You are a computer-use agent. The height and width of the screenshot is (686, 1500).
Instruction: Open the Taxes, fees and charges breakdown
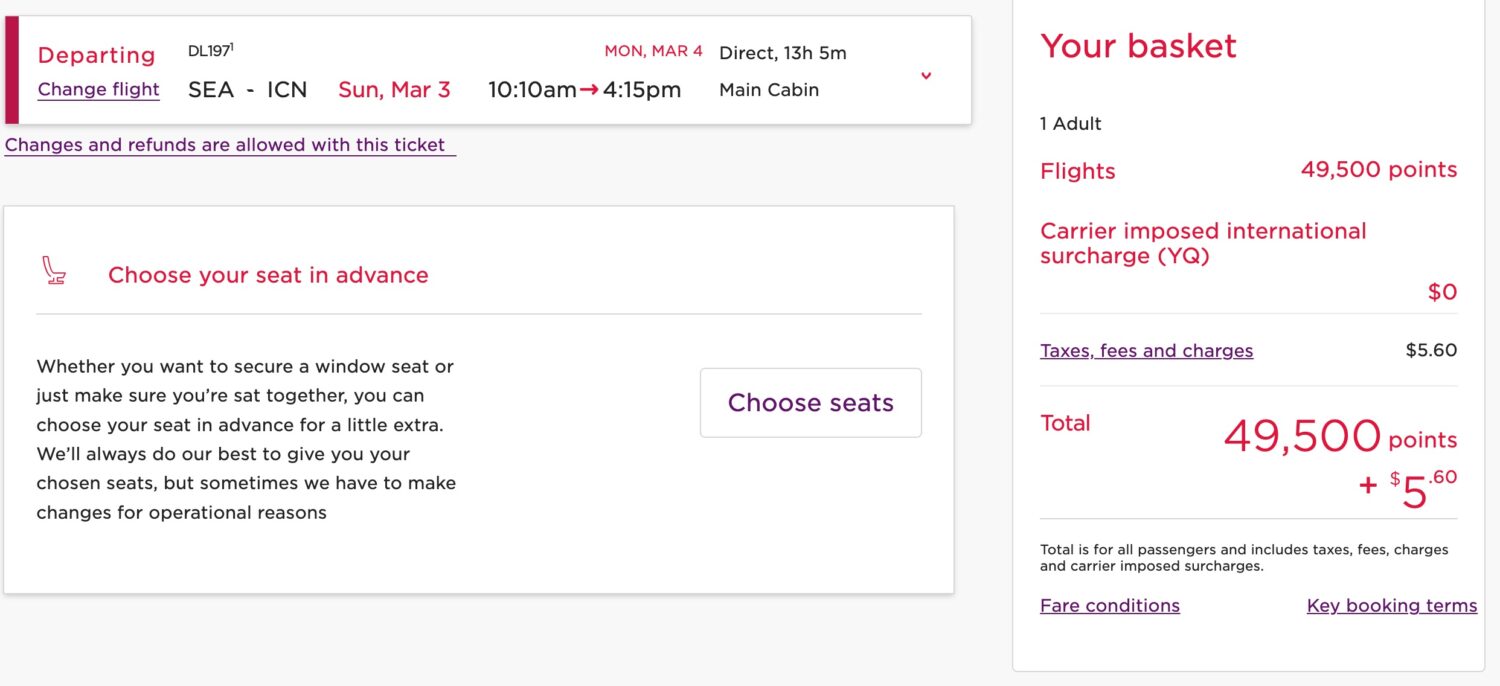1146,350
